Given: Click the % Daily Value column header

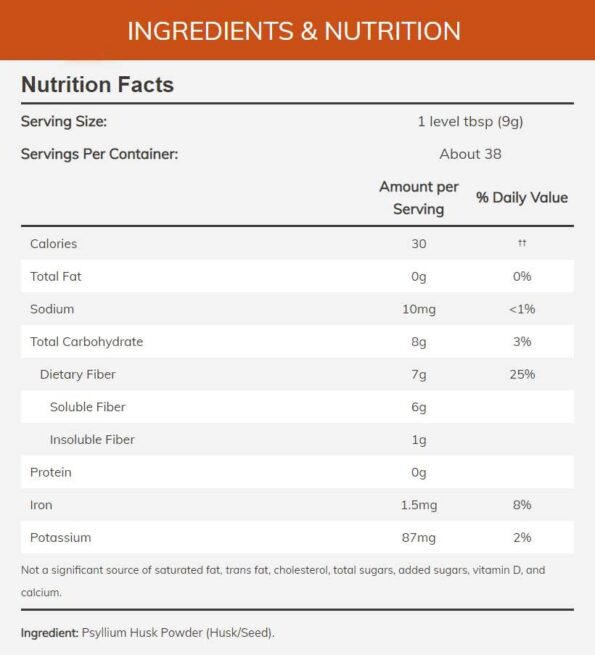Looking at the screenshot, I should pos(522,198).
